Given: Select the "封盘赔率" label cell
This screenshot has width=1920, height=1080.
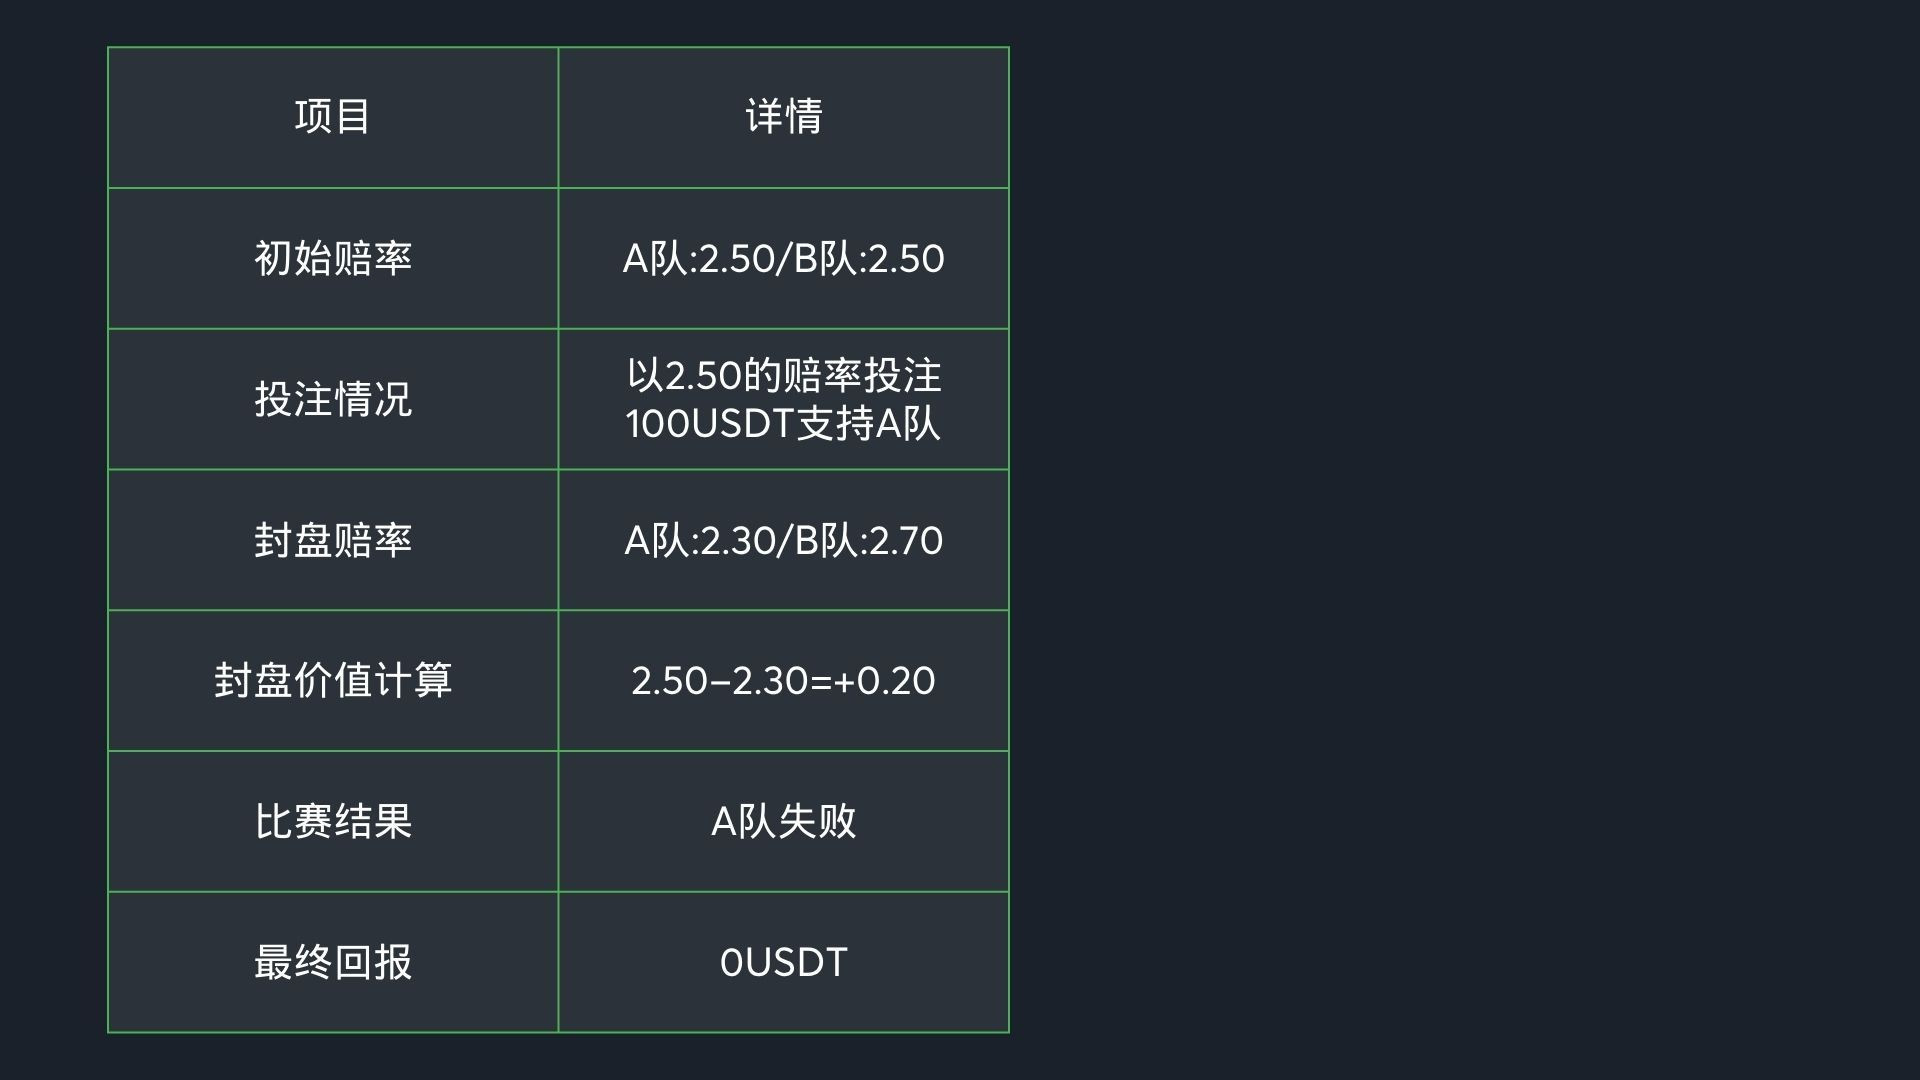Looking at the screenshot, I should [x=332, y=540].
